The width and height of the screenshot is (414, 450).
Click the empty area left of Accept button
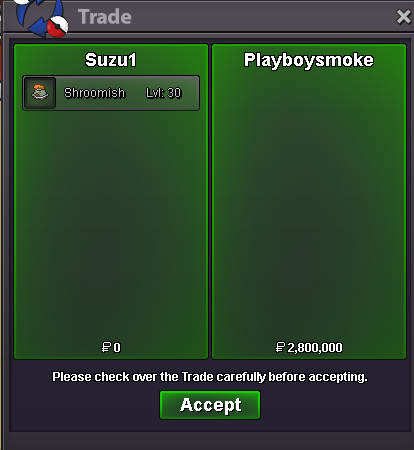(x=85, y=405)
